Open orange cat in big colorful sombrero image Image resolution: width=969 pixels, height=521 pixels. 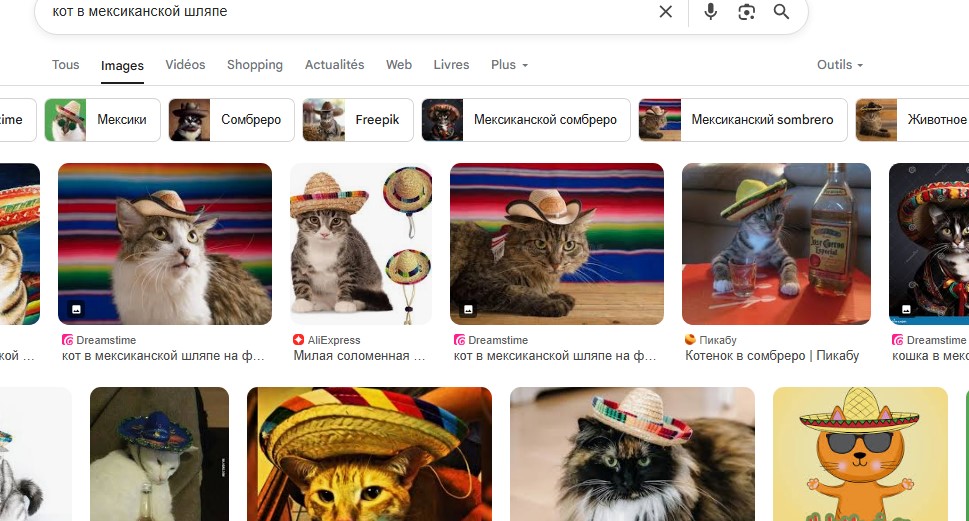point(370,454)
